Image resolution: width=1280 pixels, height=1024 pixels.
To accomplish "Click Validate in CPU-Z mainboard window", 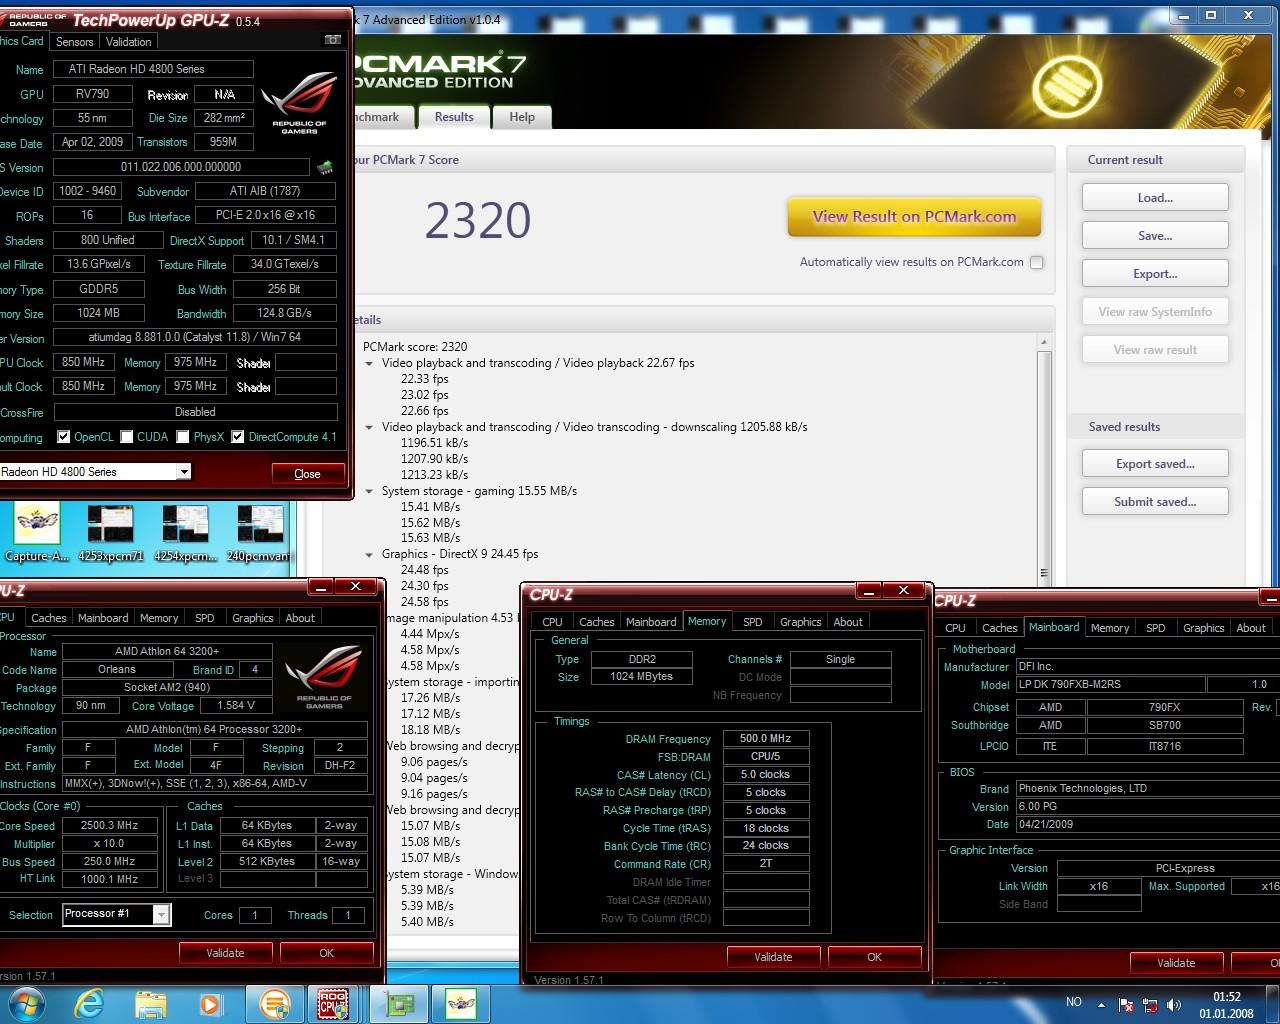I will coord(1176,963).
